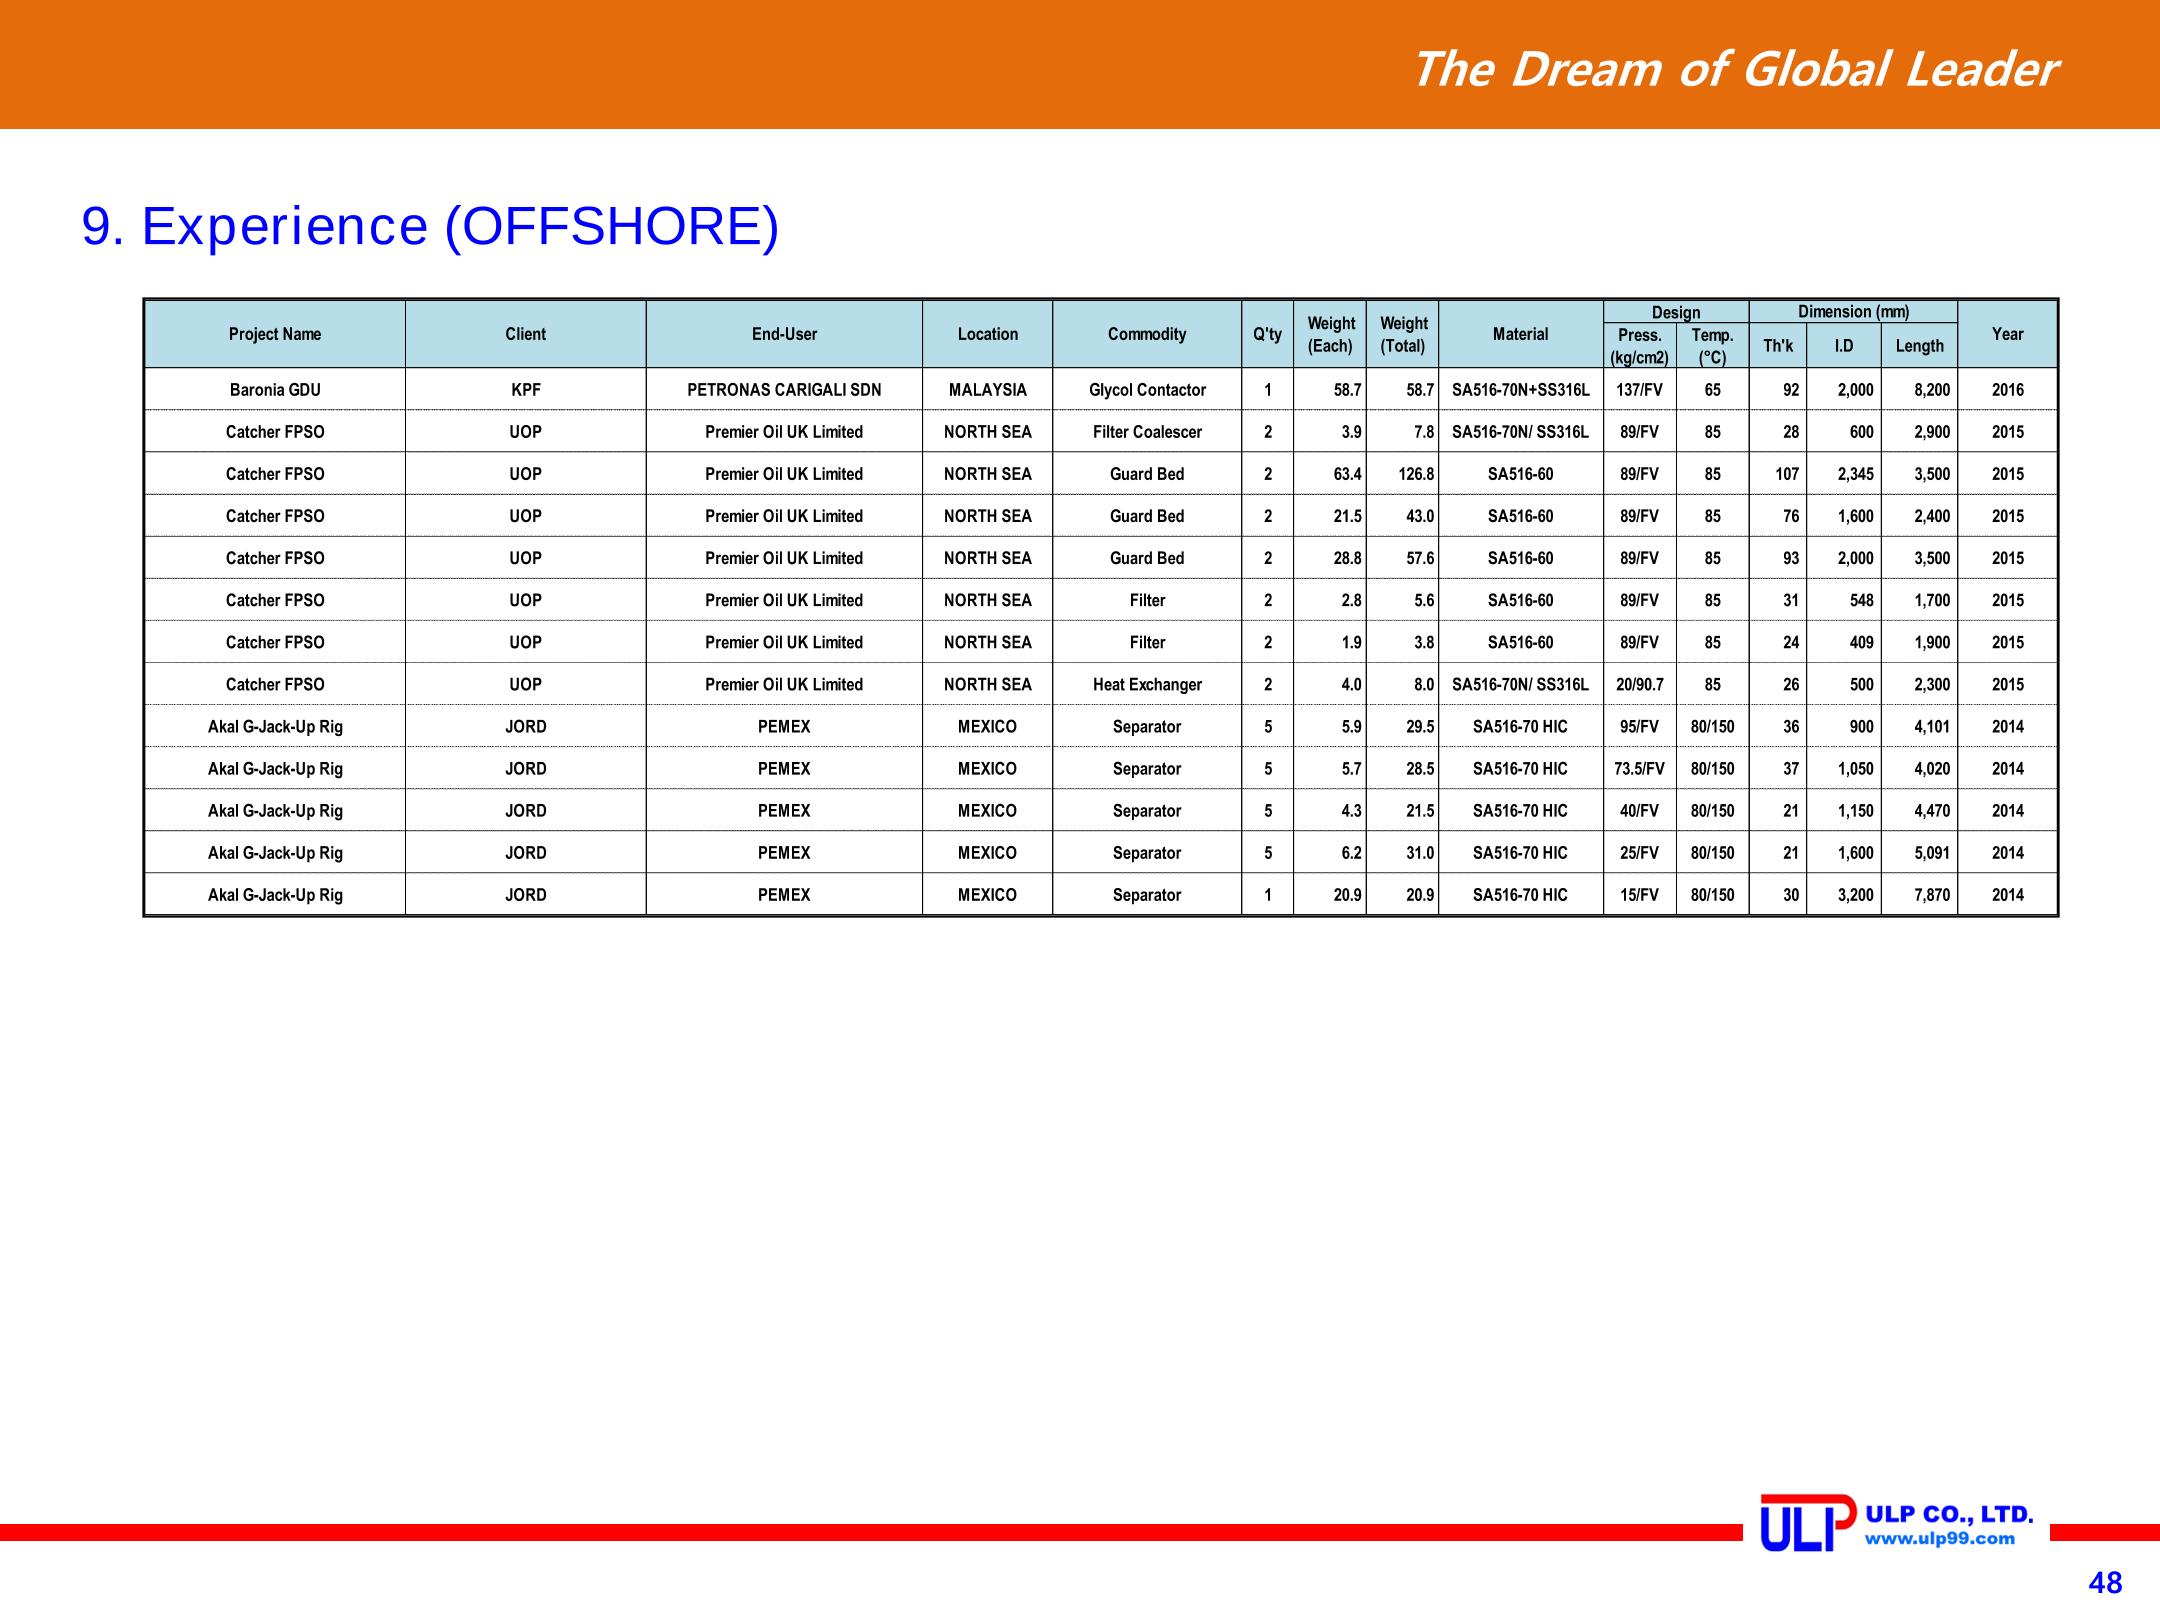Select the '95/FV' pressure cell
The width and height of the screenshot is (2160, 1620).
1640,727
